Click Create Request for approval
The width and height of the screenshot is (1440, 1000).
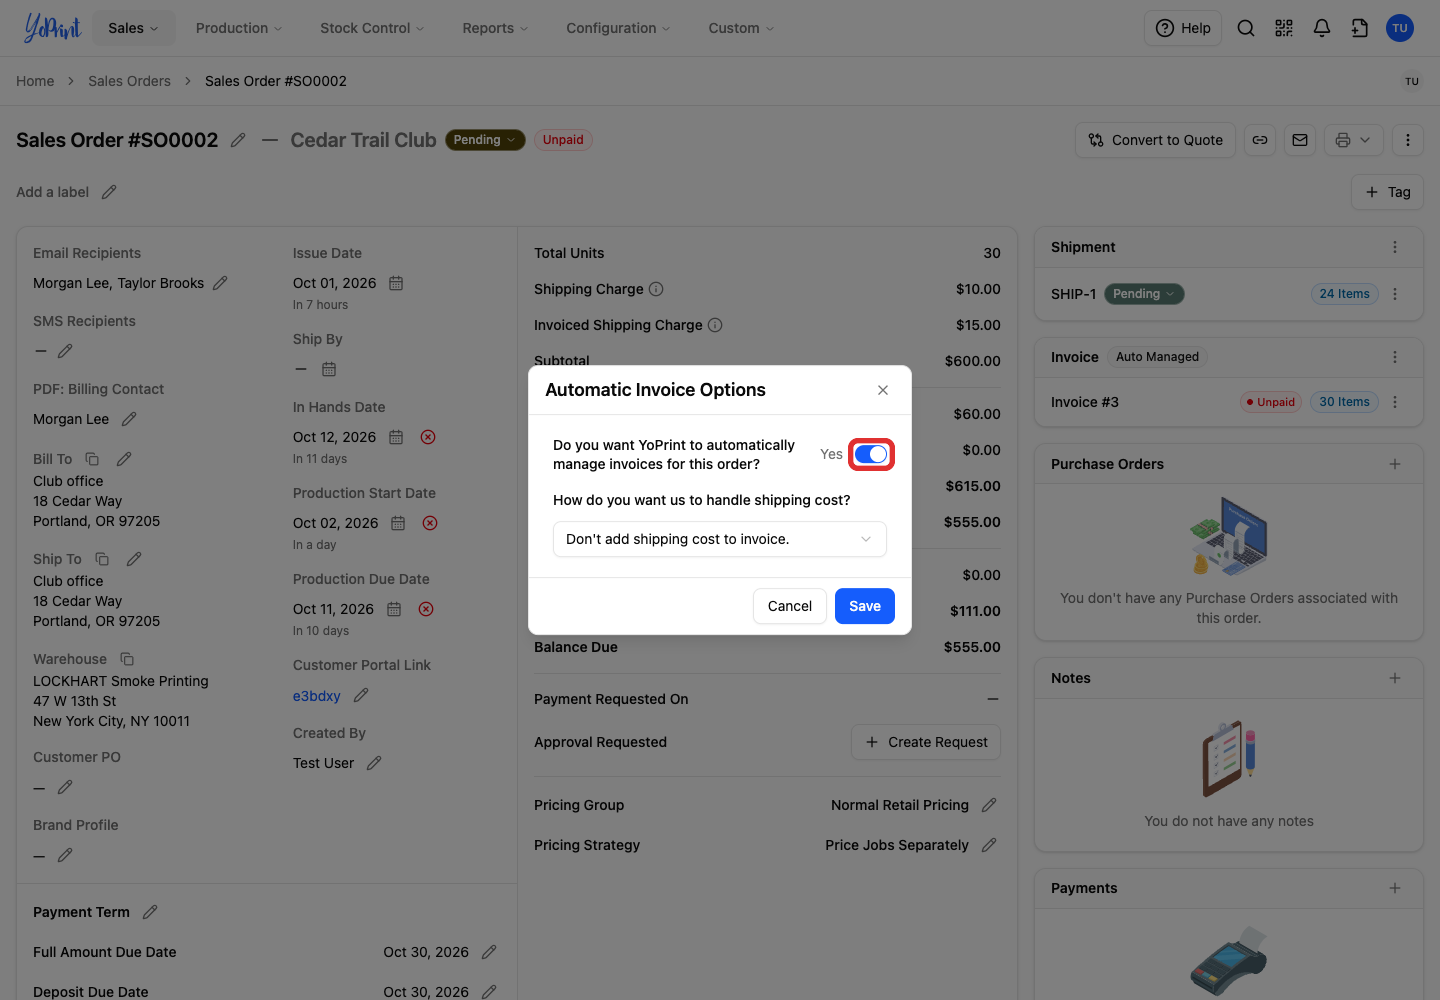[x=926, y=742]
